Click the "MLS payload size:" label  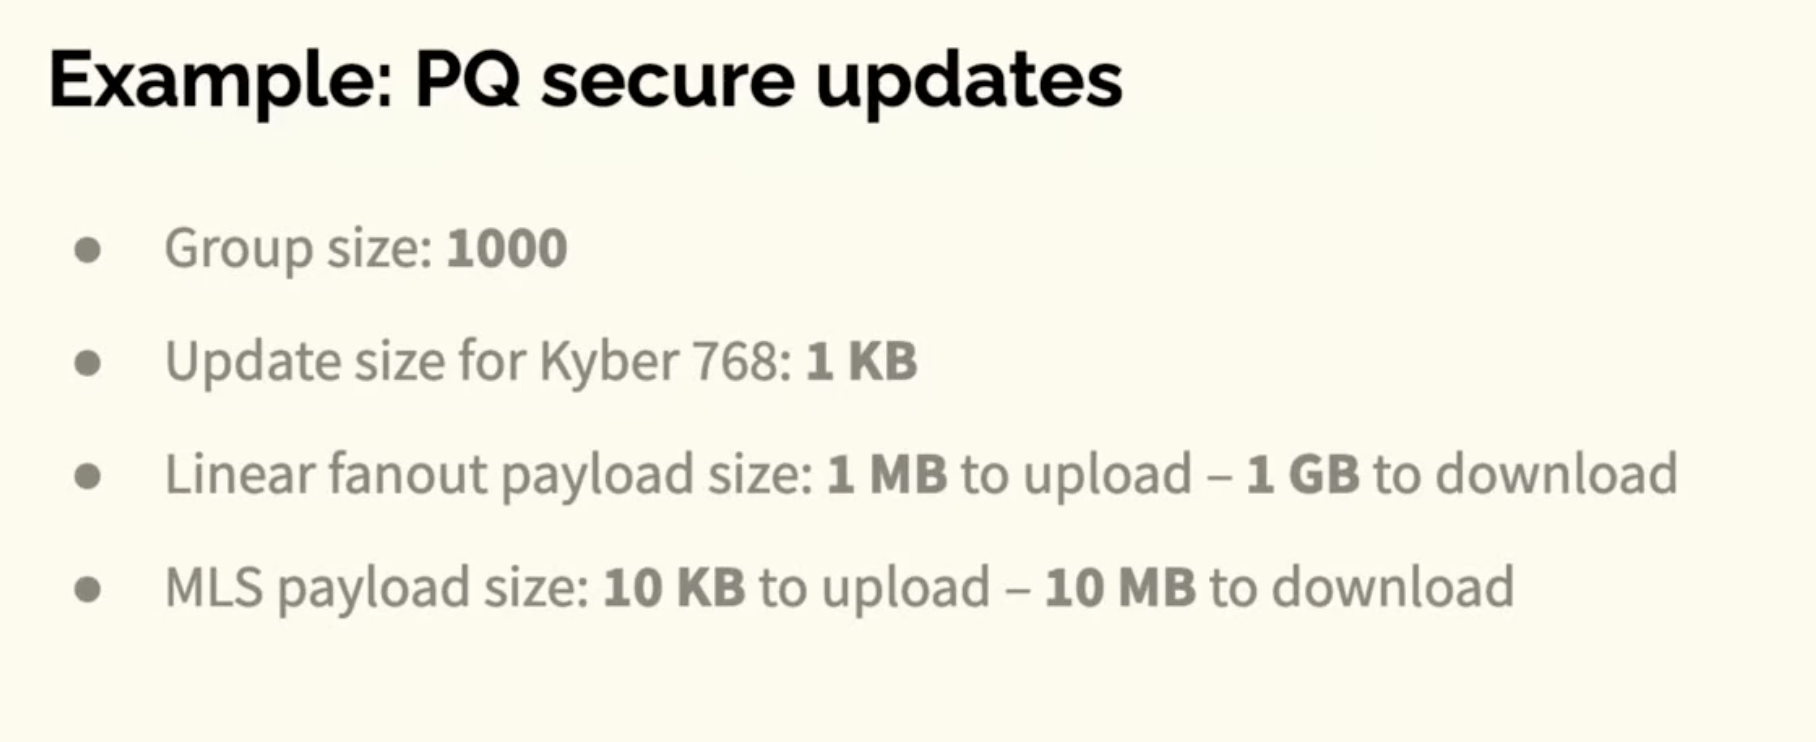pyautogui.click(x=377, y=589)
